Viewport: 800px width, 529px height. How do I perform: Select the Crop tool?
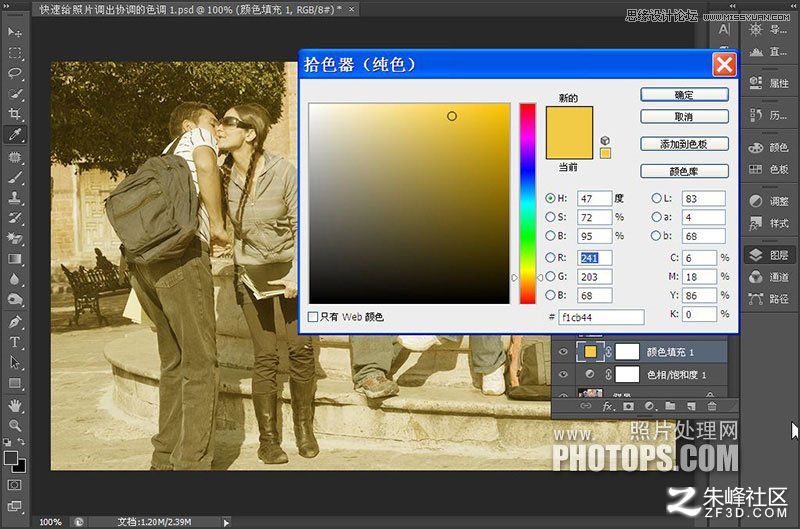click(x=15, y=114)
